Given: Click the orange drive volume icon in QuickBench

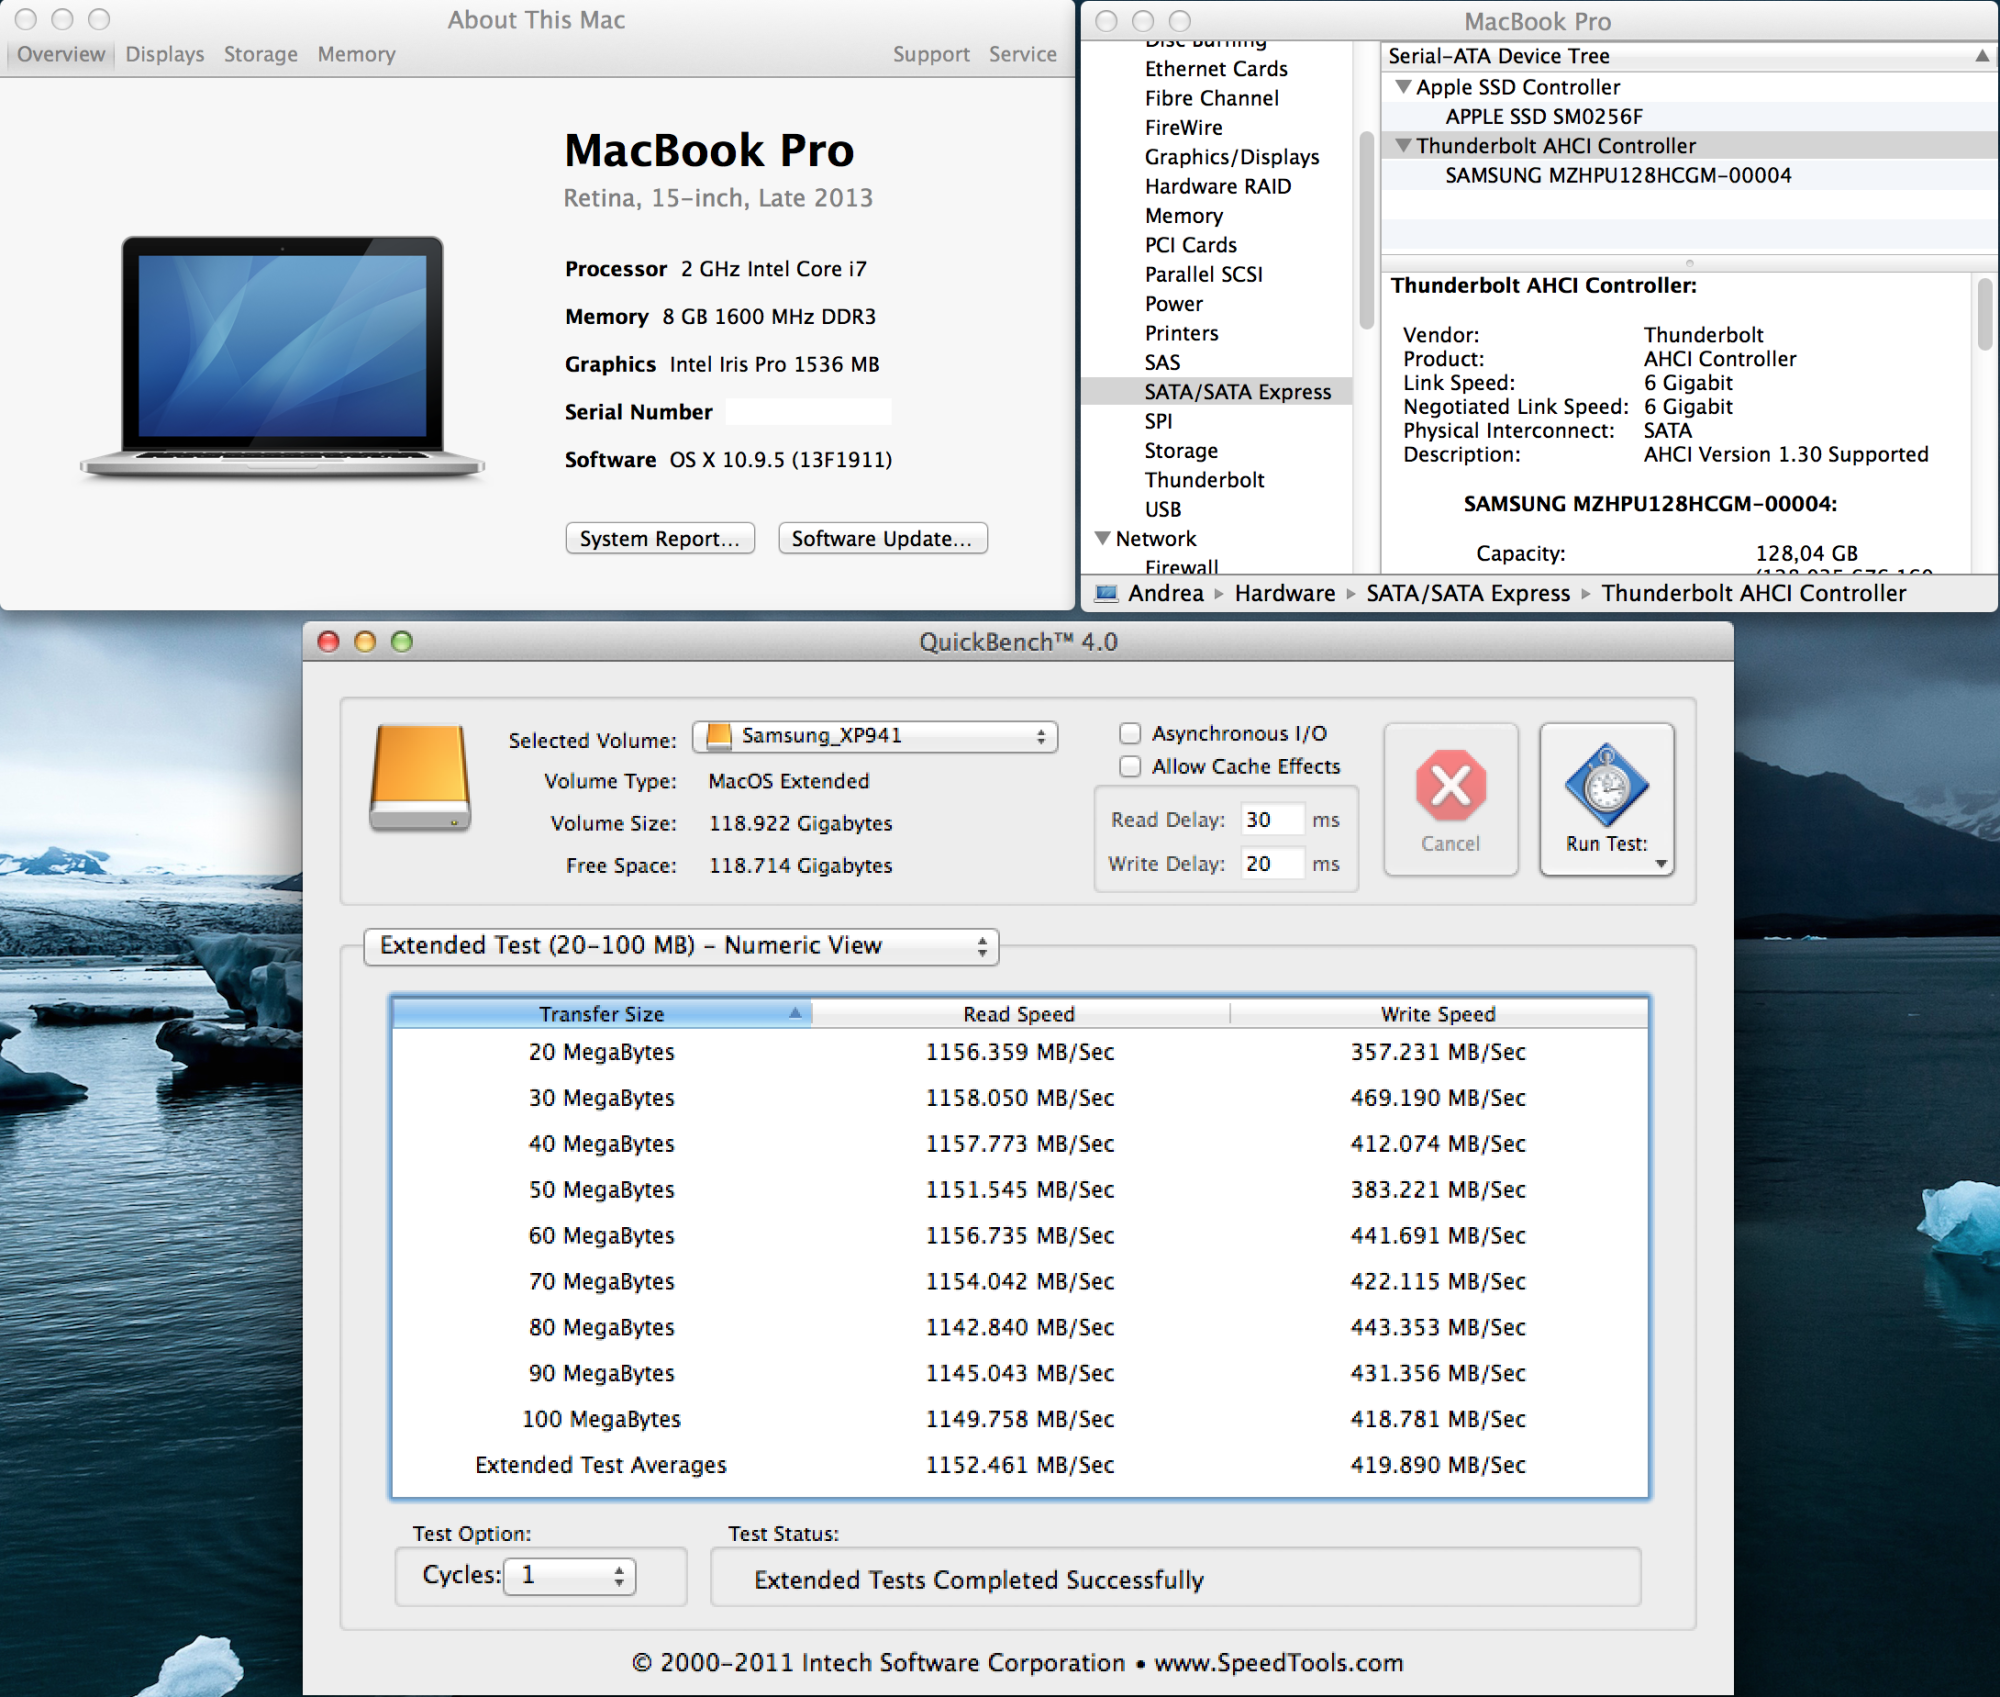Looking at the screenshot, I should 420,778.
